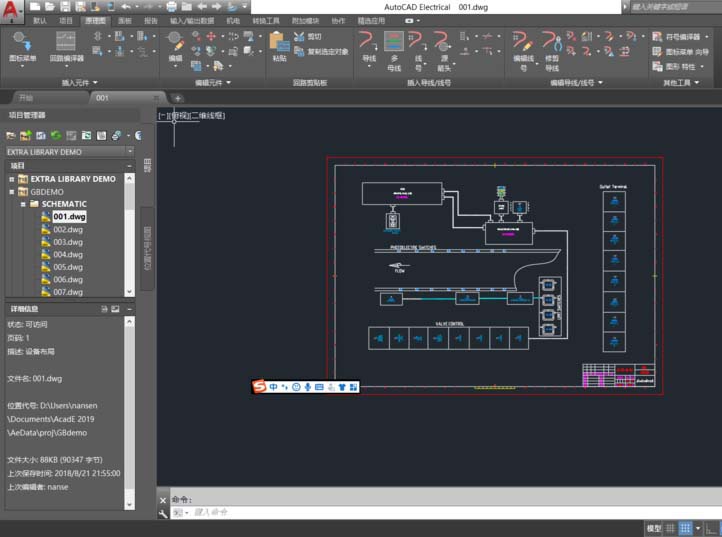Open 005.dwg in the project tree

click(x=68, y=267)
